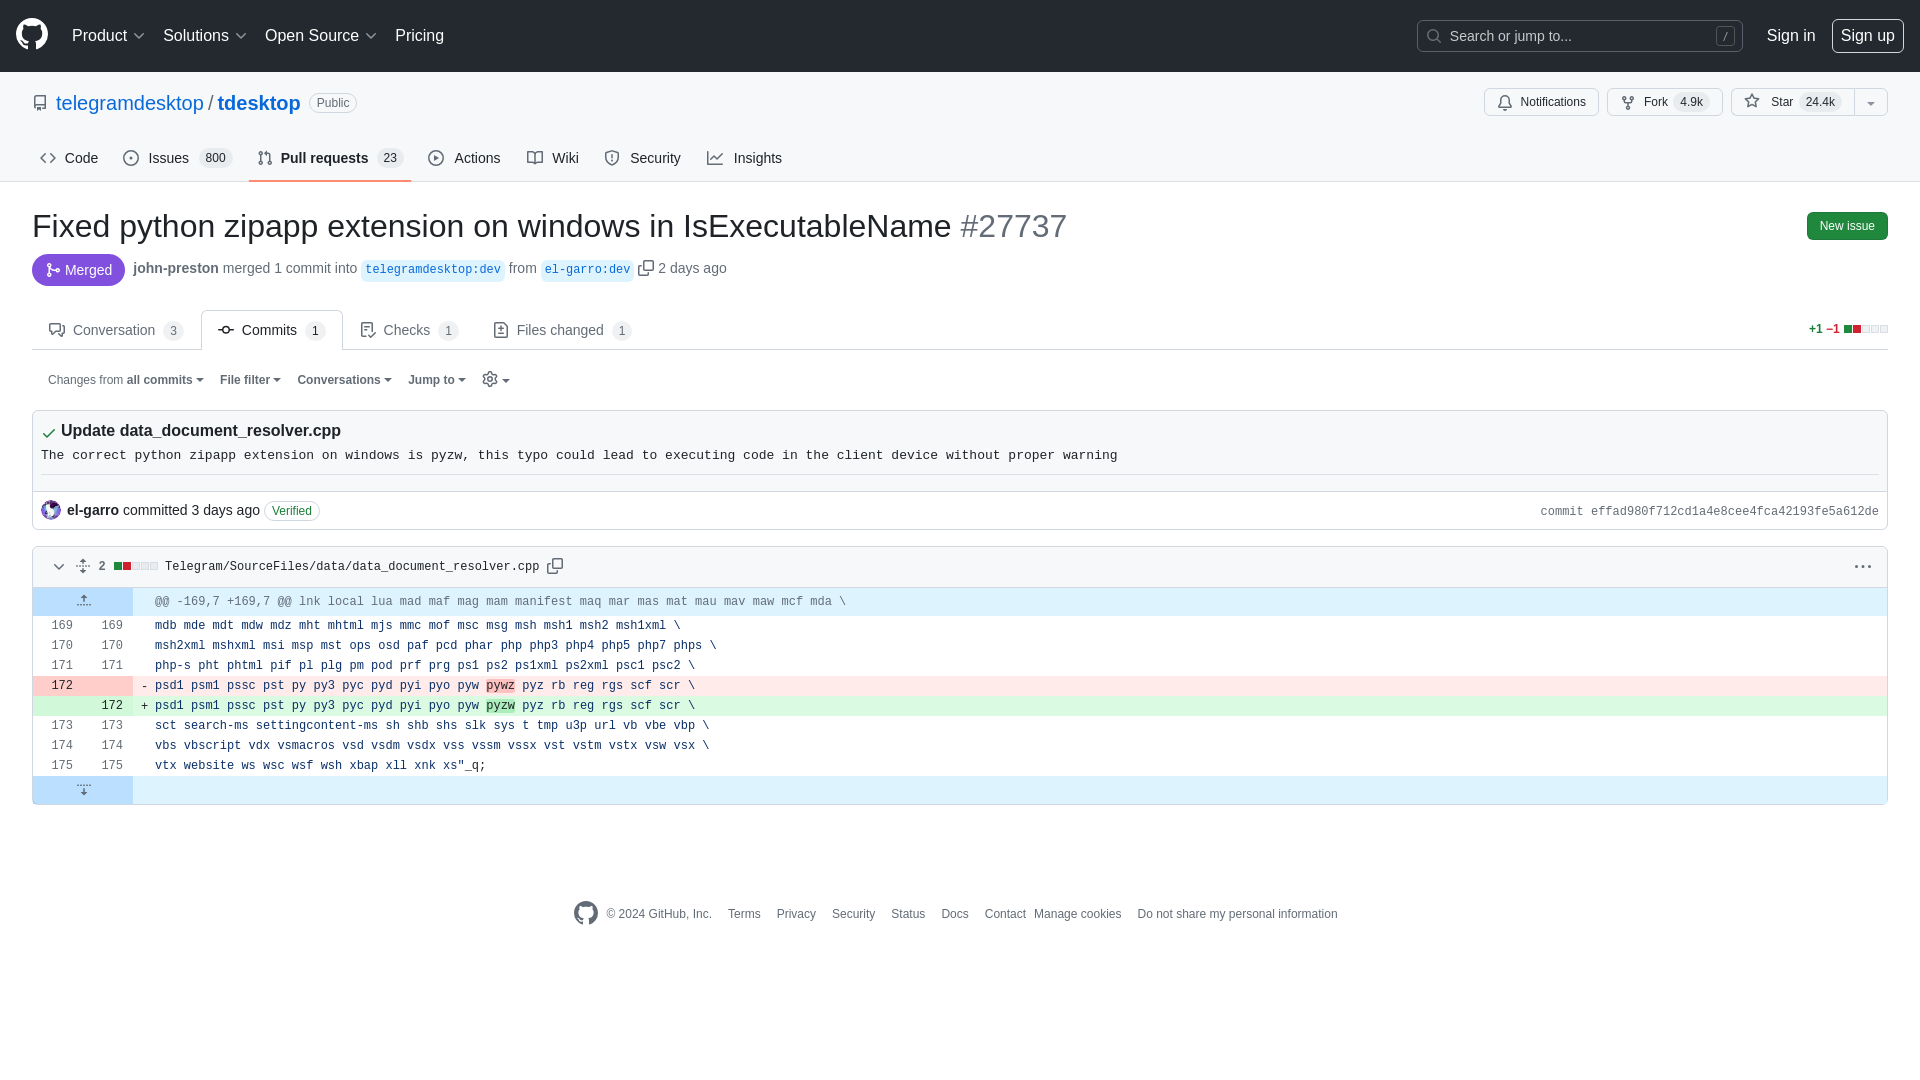Image resolution: width=1920 pixels, height=1080 pixels.
Task: Expand the Files changed tab
Action: click(560, 330)
